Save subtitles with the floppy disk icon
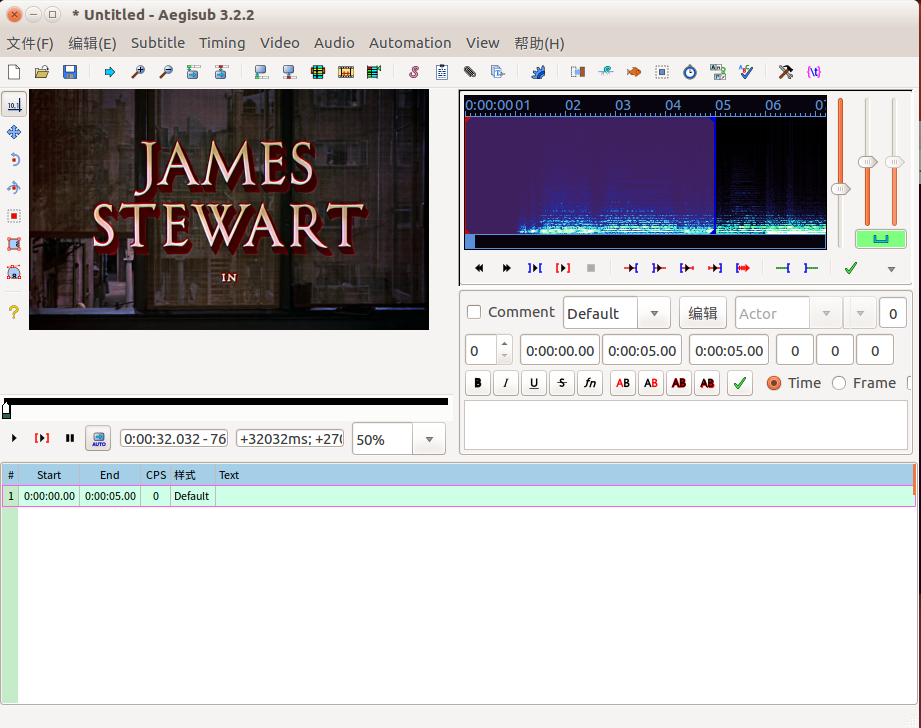Screen dimensions: 921x728 [70, 72]
